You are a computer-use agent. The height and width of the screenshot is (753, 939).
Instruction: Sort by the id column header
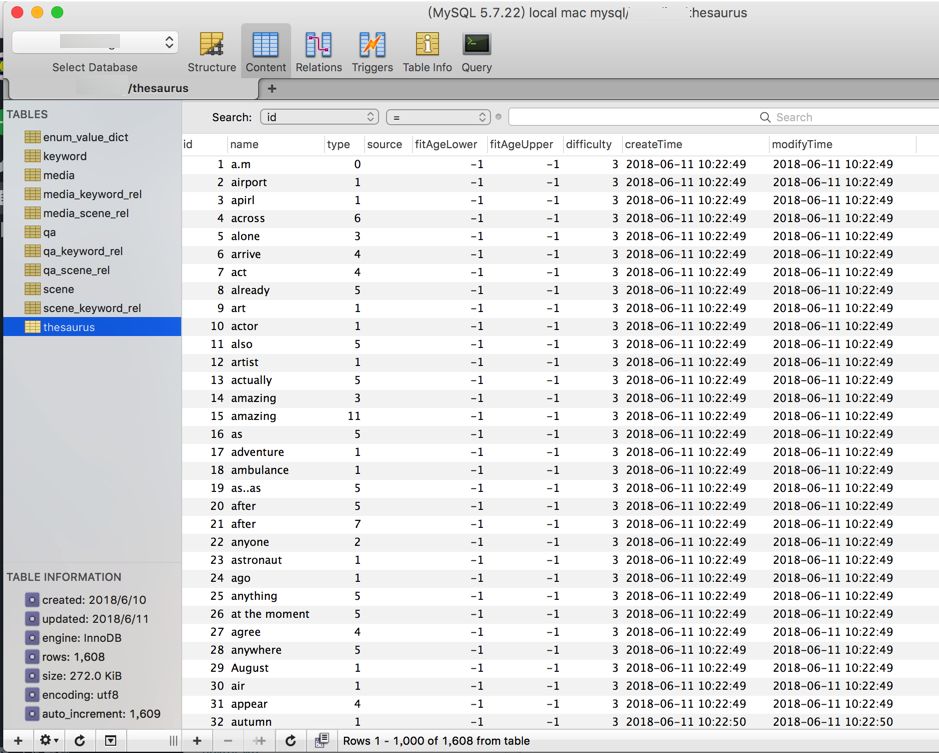click(204, 144)
